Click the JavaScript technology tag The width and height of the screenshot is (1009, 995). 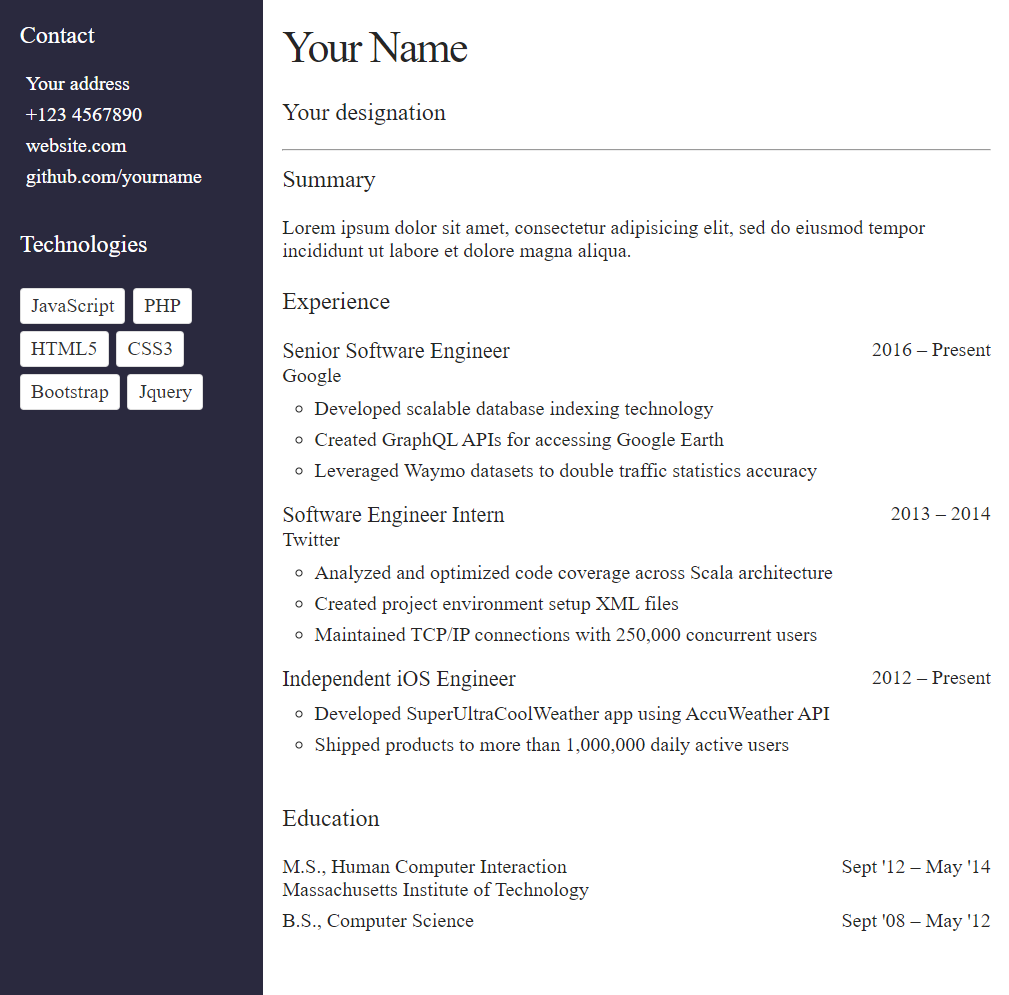pos(72,306)
